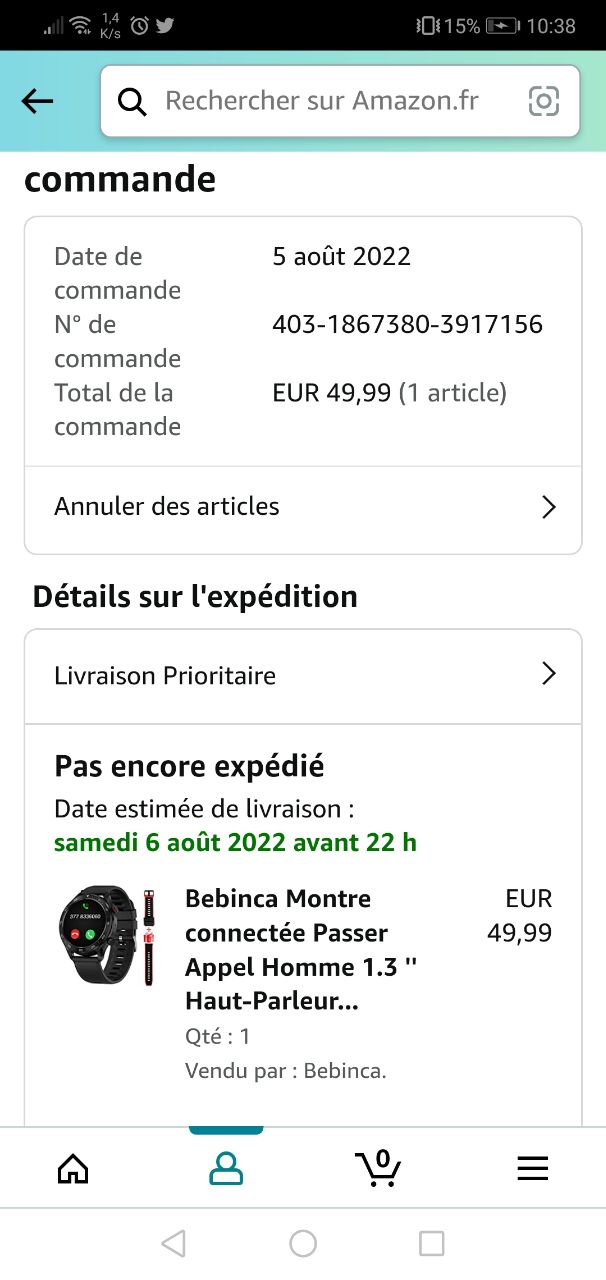Open the account profile icon

pyautogui.click(x=226, y=1168)
